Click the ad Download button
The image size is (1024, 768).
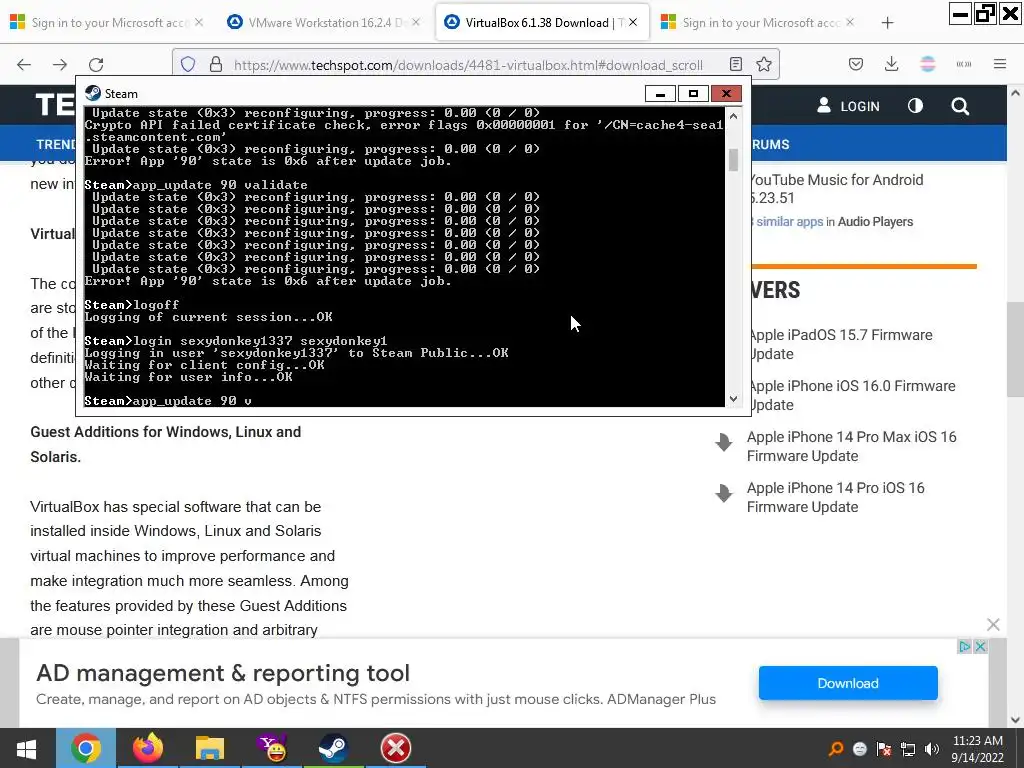coord(848,683)
